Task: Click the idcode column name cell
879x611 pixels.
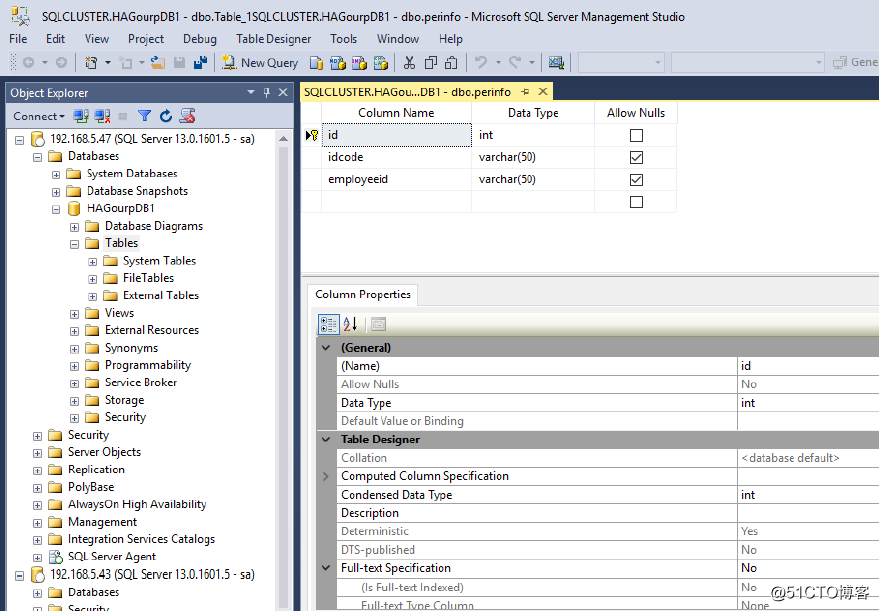Action: [396, 158]
